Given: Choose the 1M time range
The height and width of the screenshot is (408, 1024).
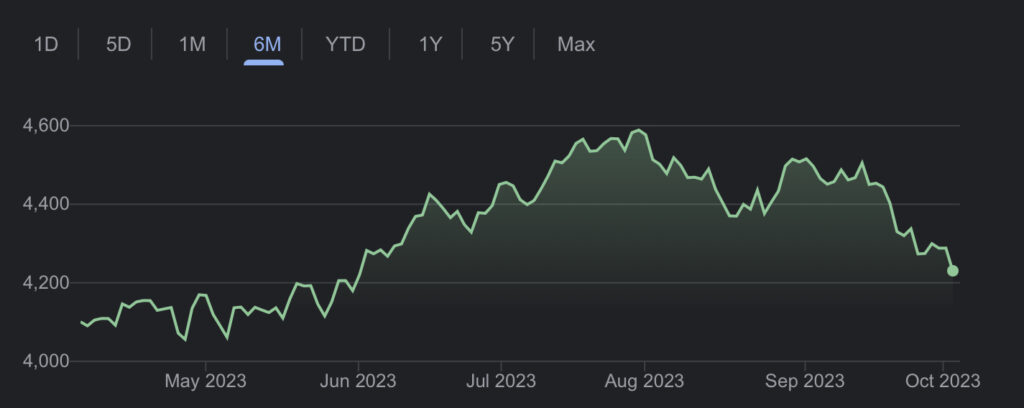Looking at the screenshot, I should (192, 44).
